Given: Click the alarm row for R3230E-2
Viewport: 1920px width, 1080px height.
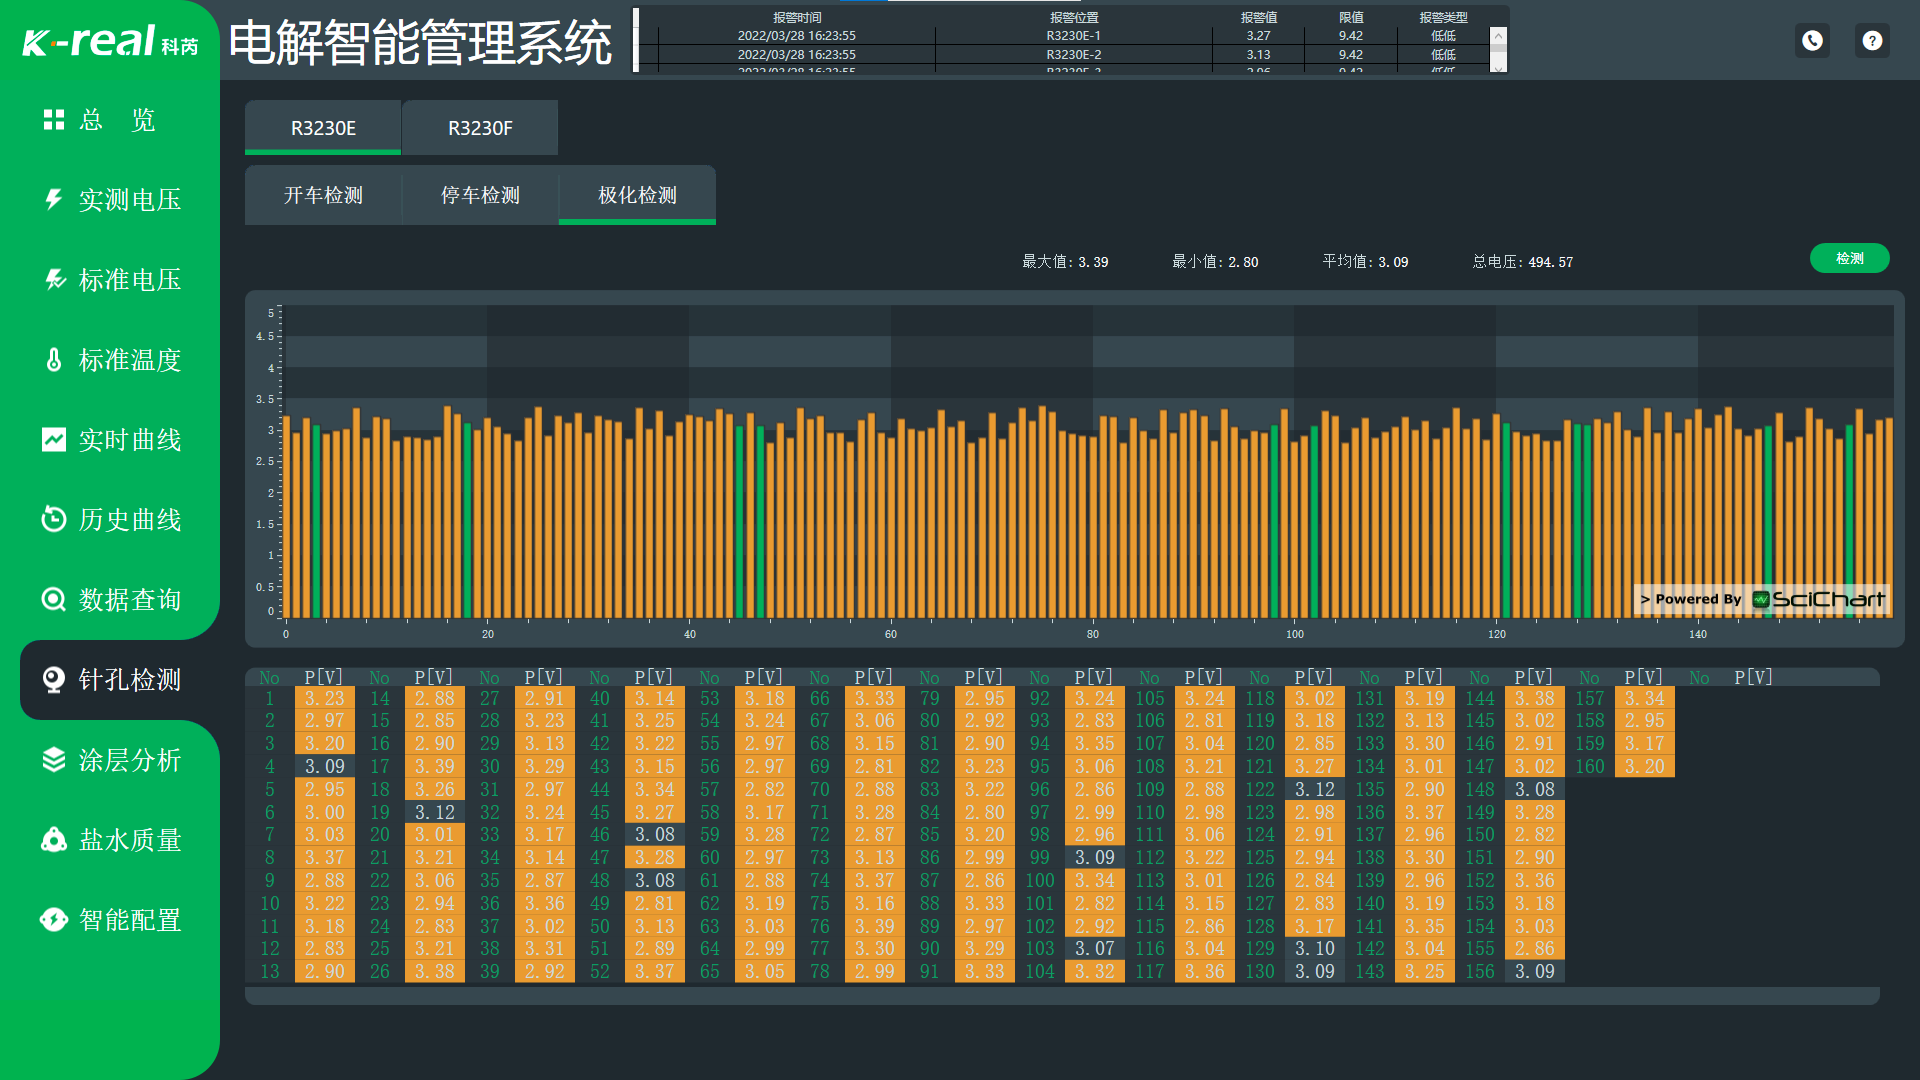Looking at the screenshot, I should 1063,55.
